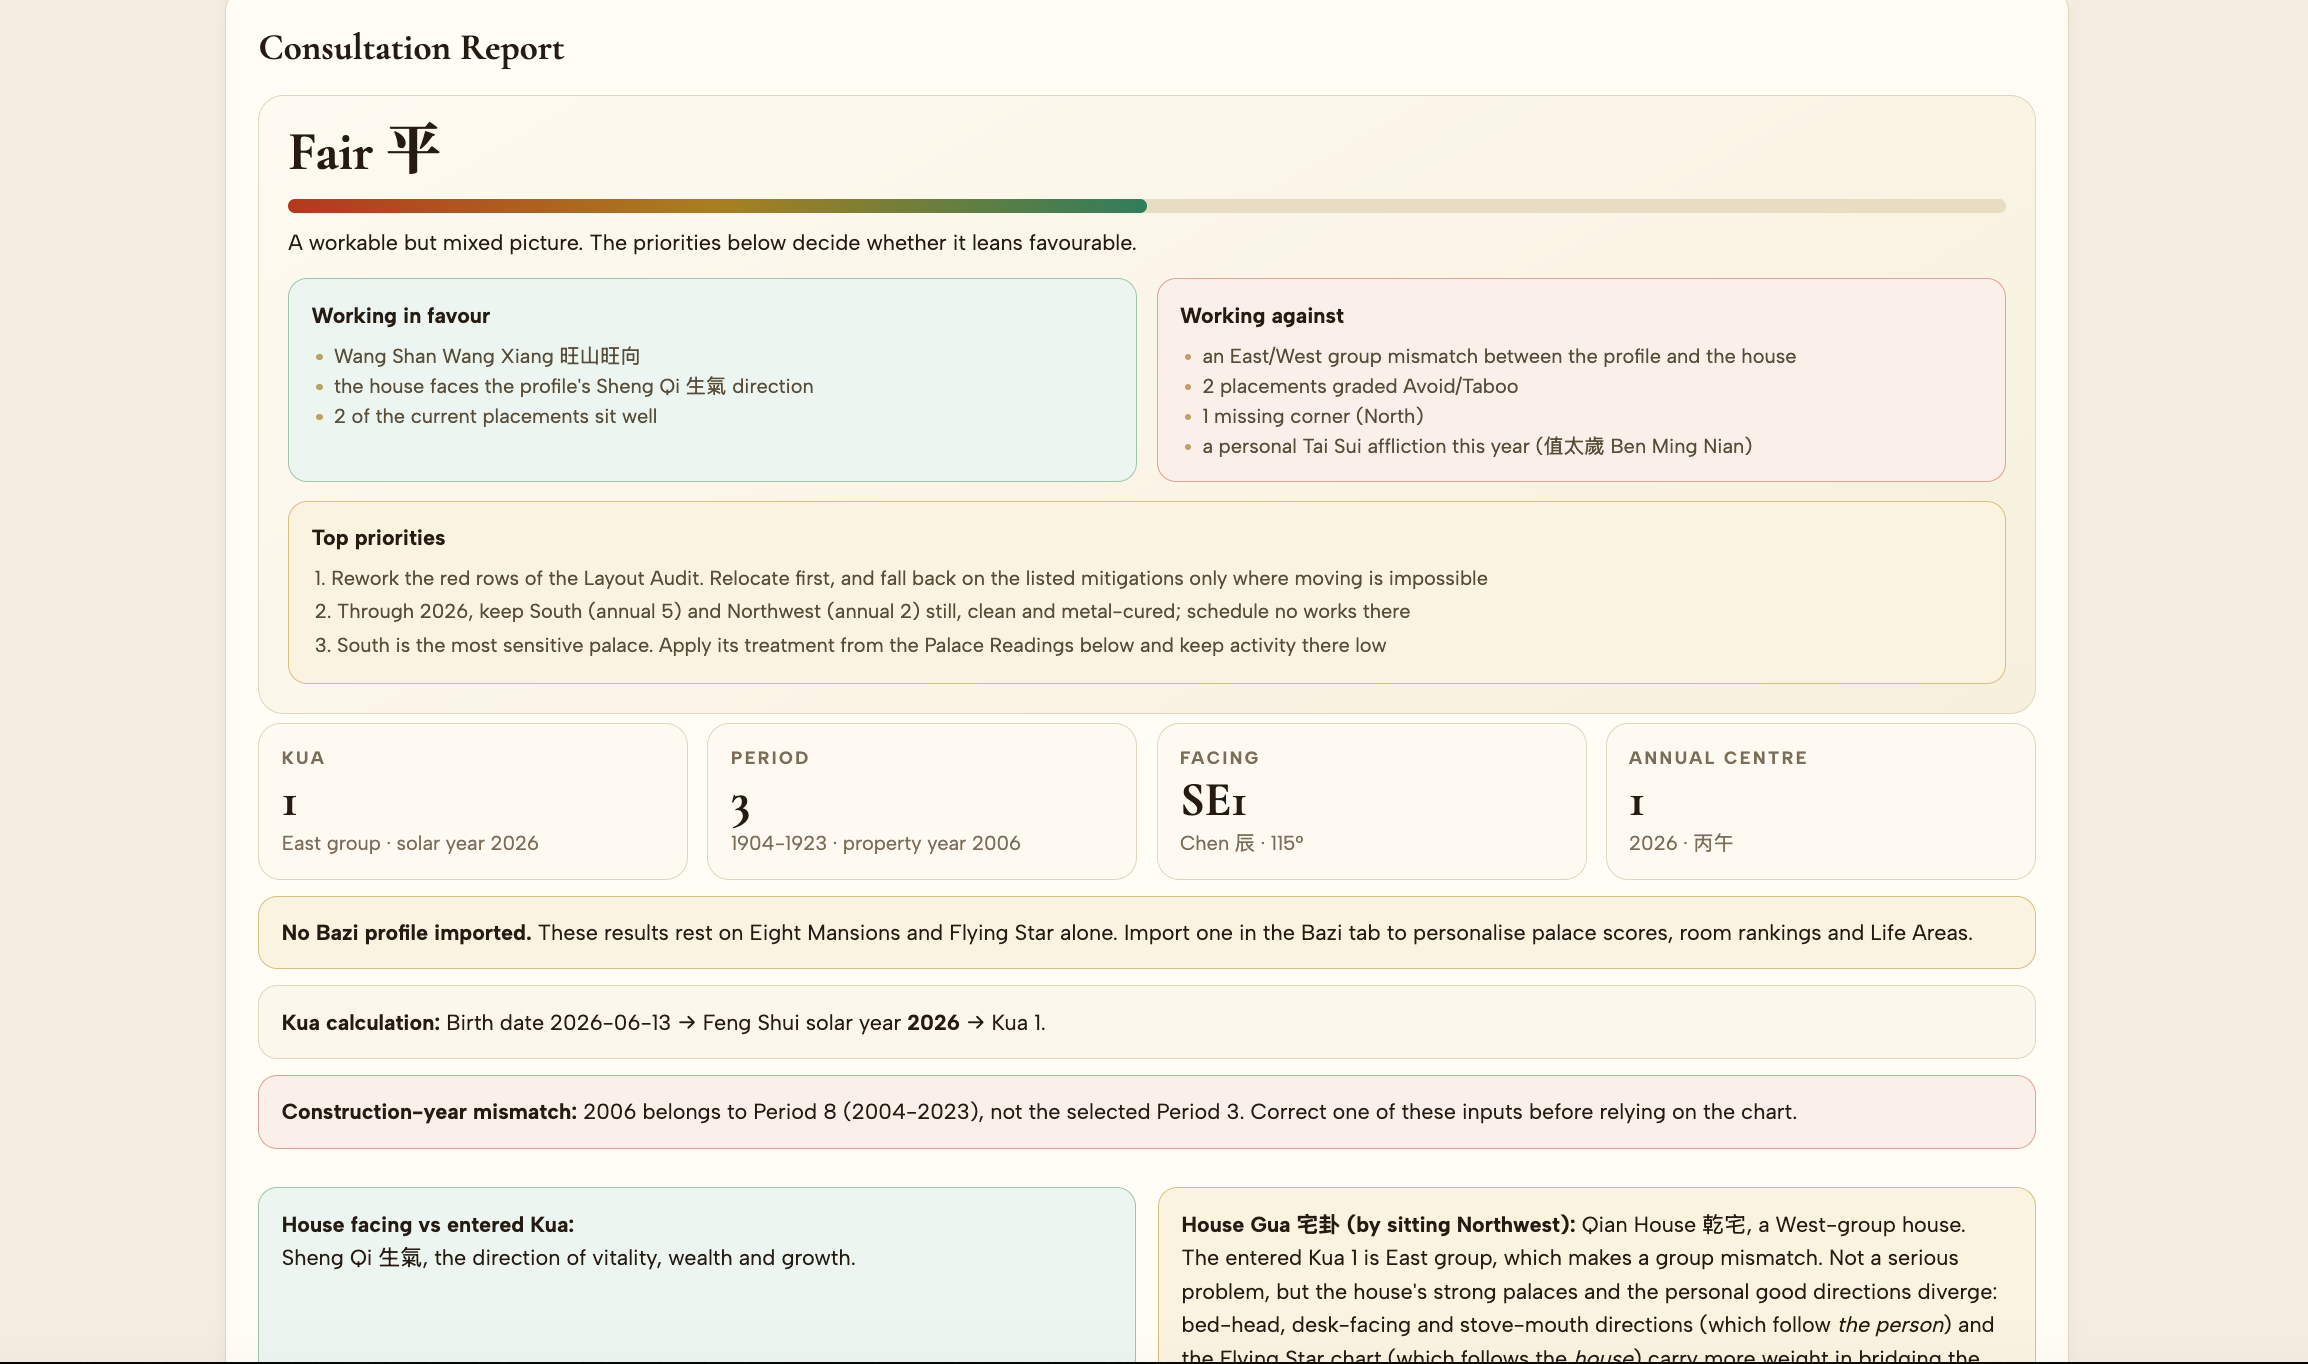
Task: Click '1904–1923 · property year 2006' text
Action: coord(875,843)
